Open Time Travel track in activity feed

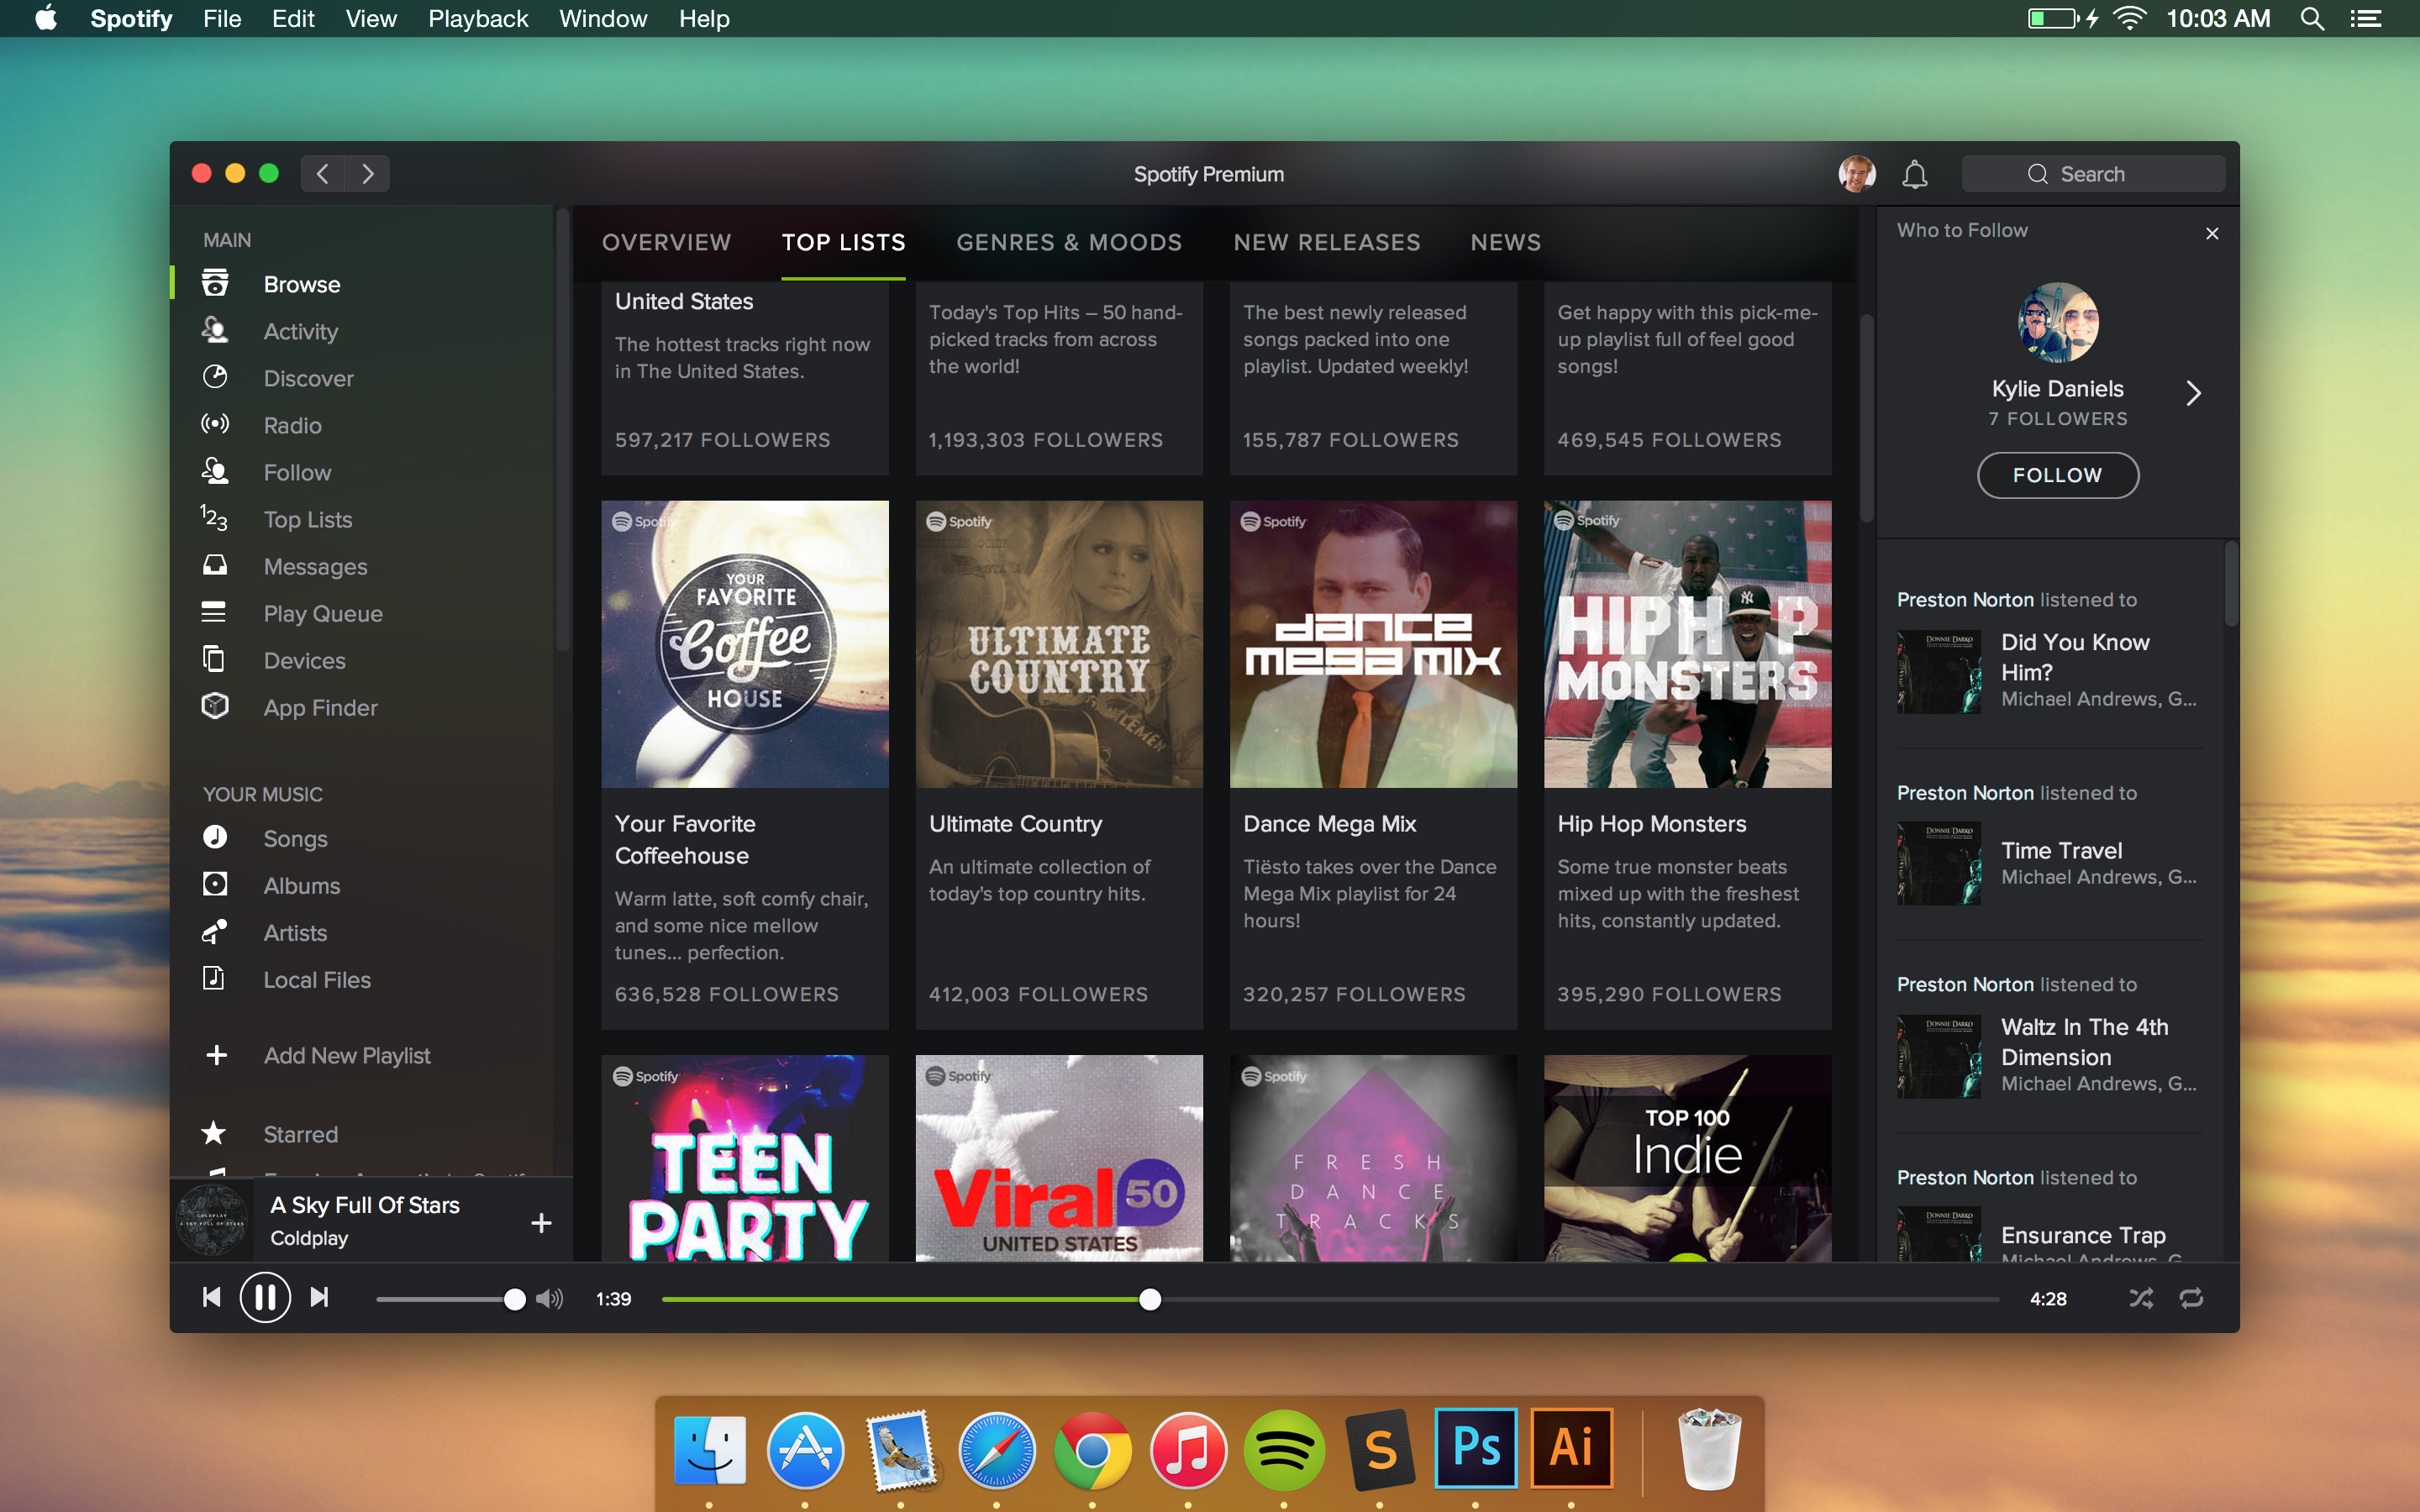2061,850
